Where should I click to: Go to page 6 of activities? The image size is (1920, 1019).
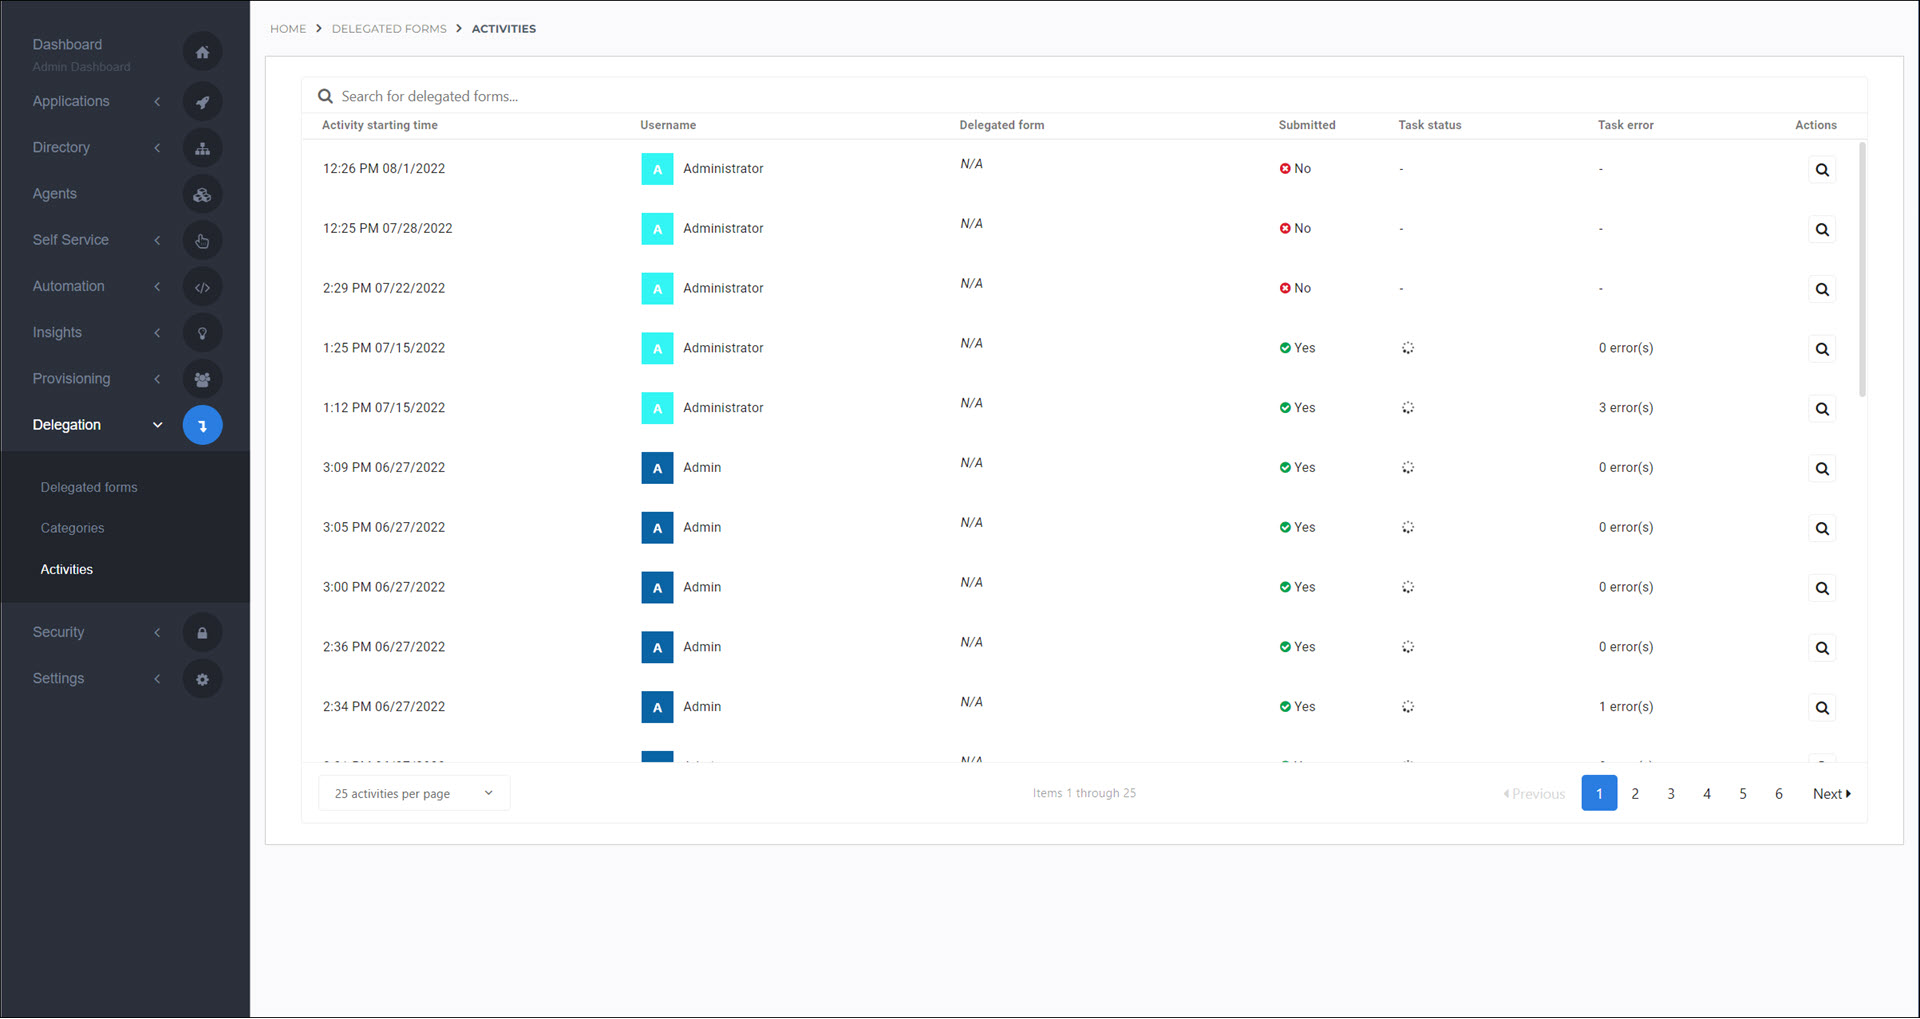point(1779,794)
